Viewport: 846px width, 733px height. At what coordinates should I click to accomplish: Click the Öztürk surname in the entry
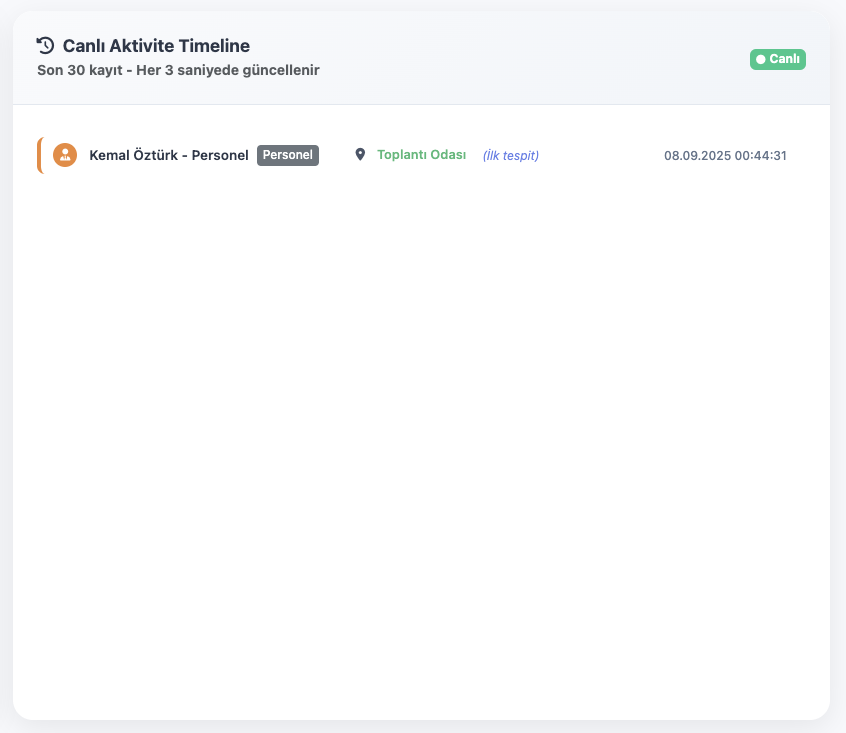(x=155, y=155)
